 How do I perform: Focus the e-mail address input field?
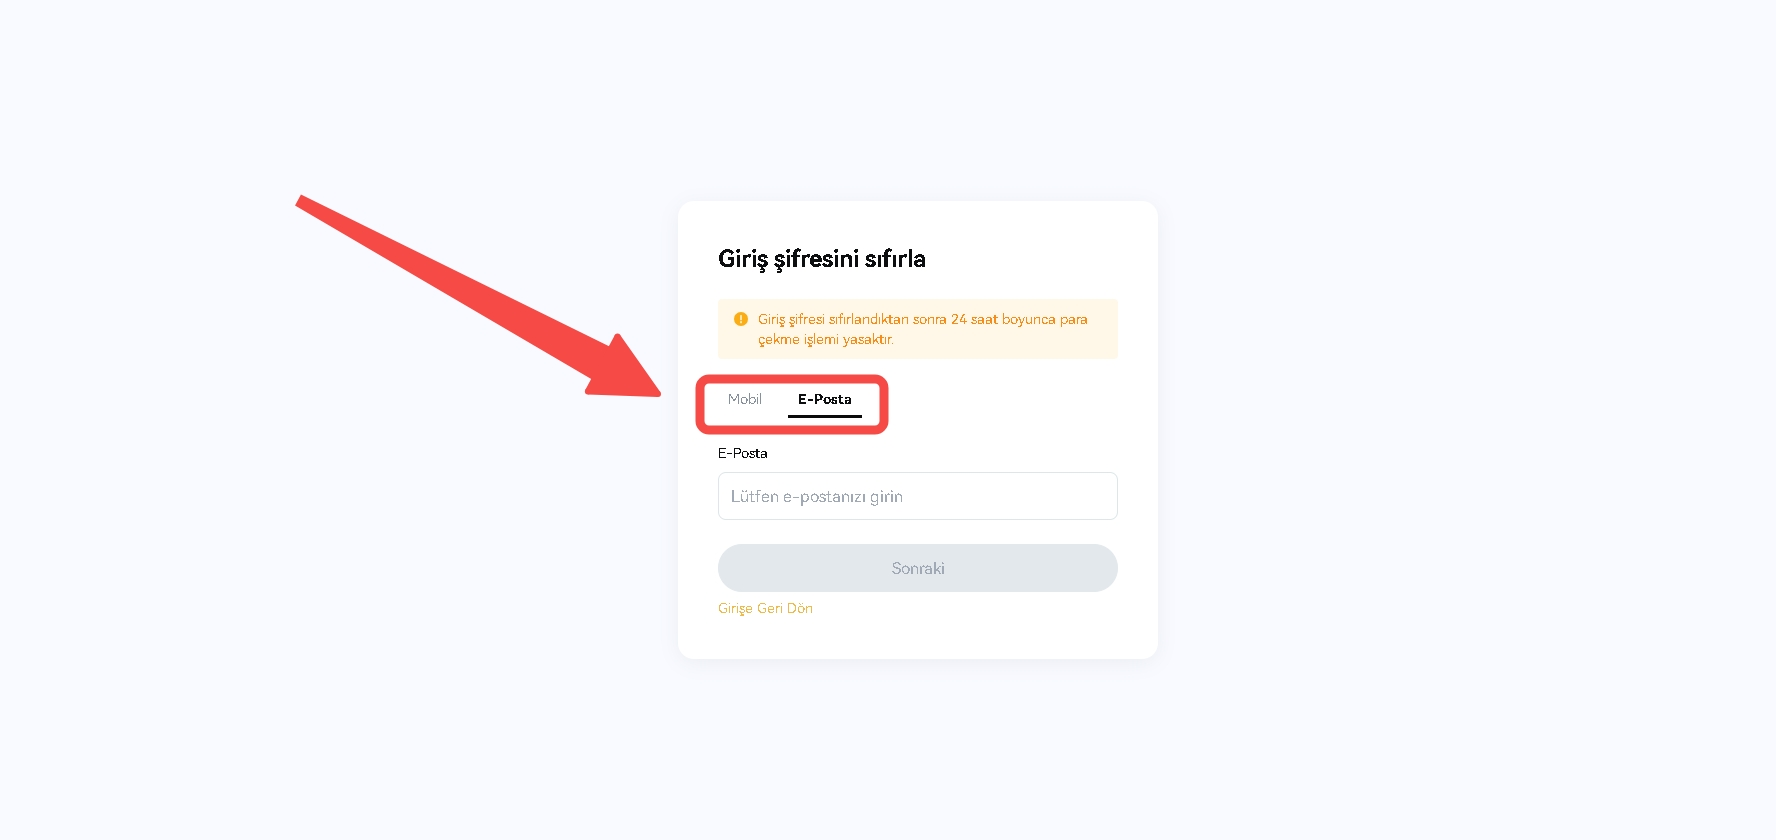[x=917, y=496]
